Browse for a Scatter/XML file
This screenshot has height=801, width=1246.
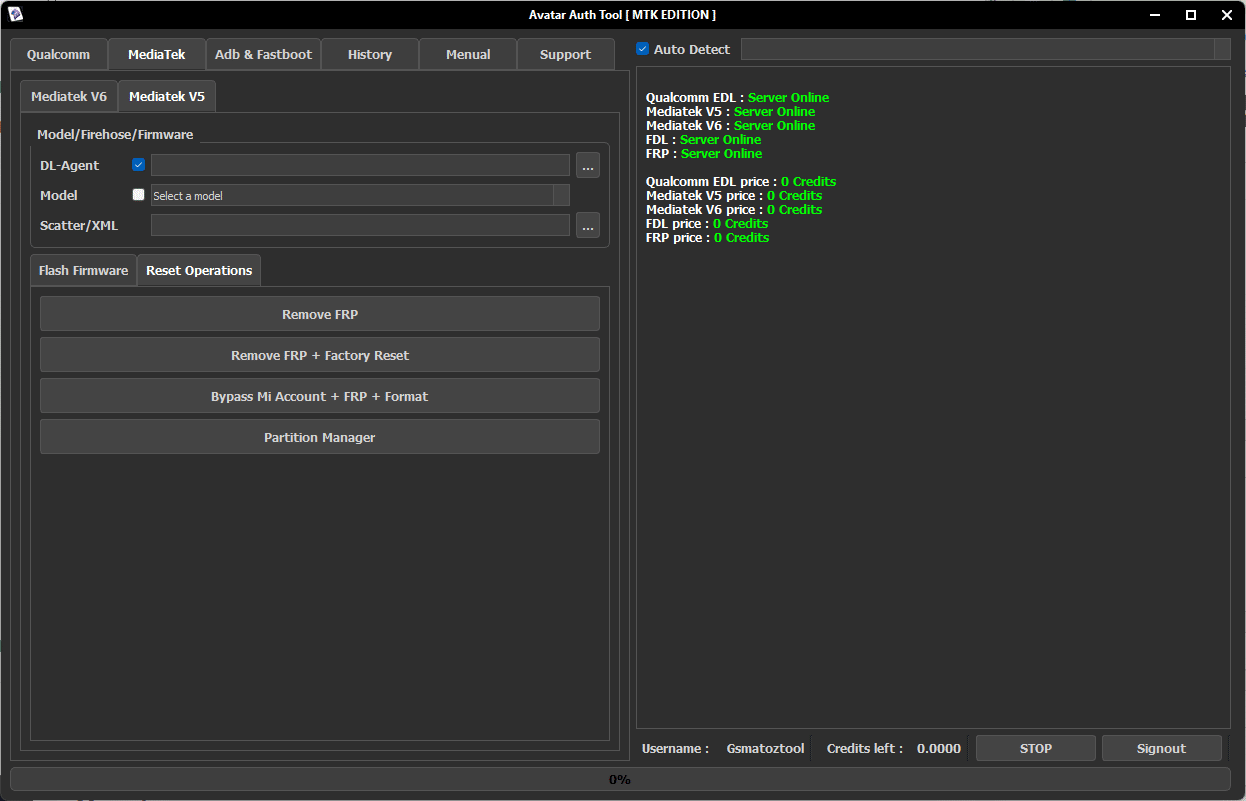587,226
